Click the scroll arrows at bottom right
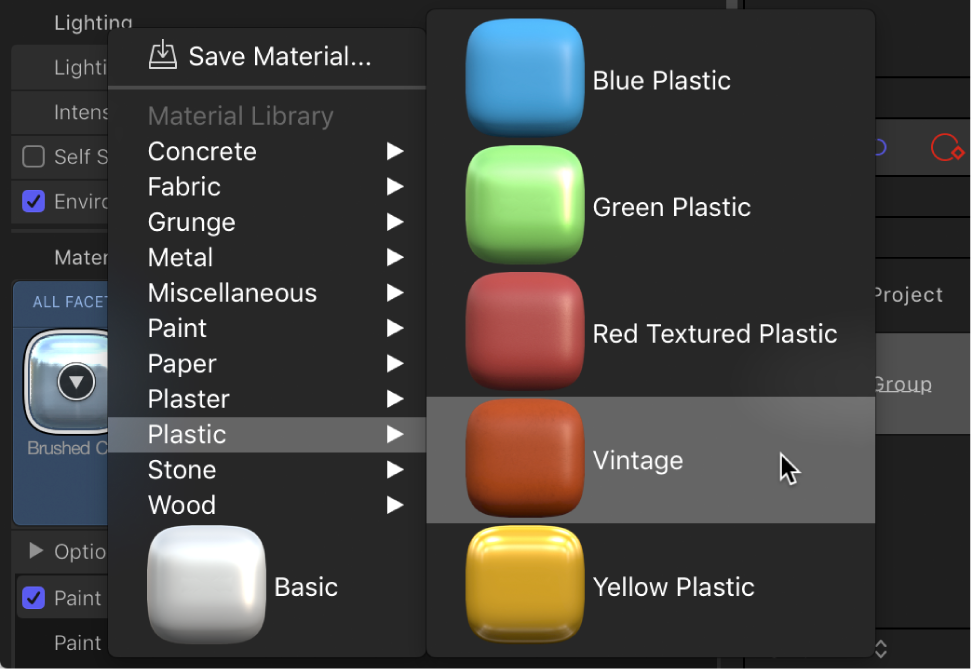Viewport: 971px width, 670px height. [x=882, y=648]
